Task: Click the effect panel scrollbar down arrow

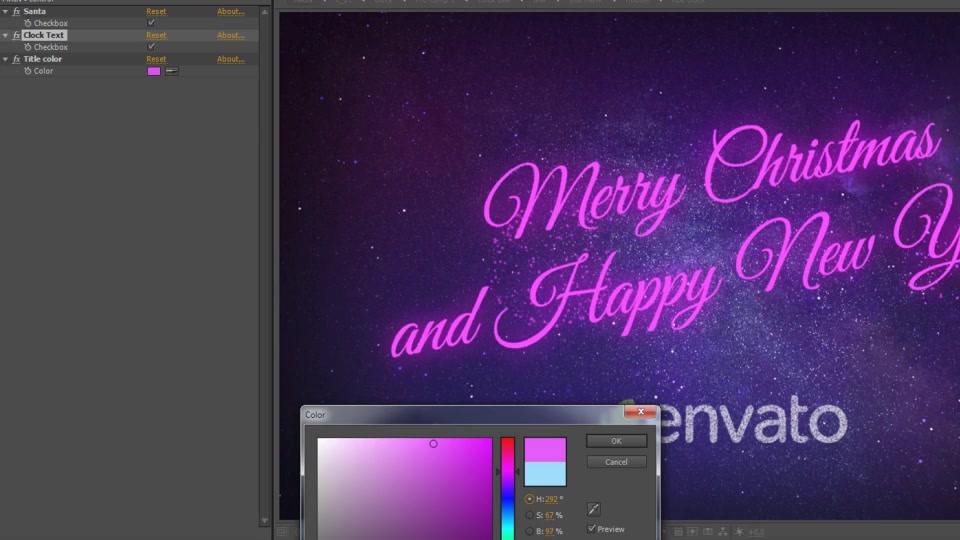Action: point(264,520)
